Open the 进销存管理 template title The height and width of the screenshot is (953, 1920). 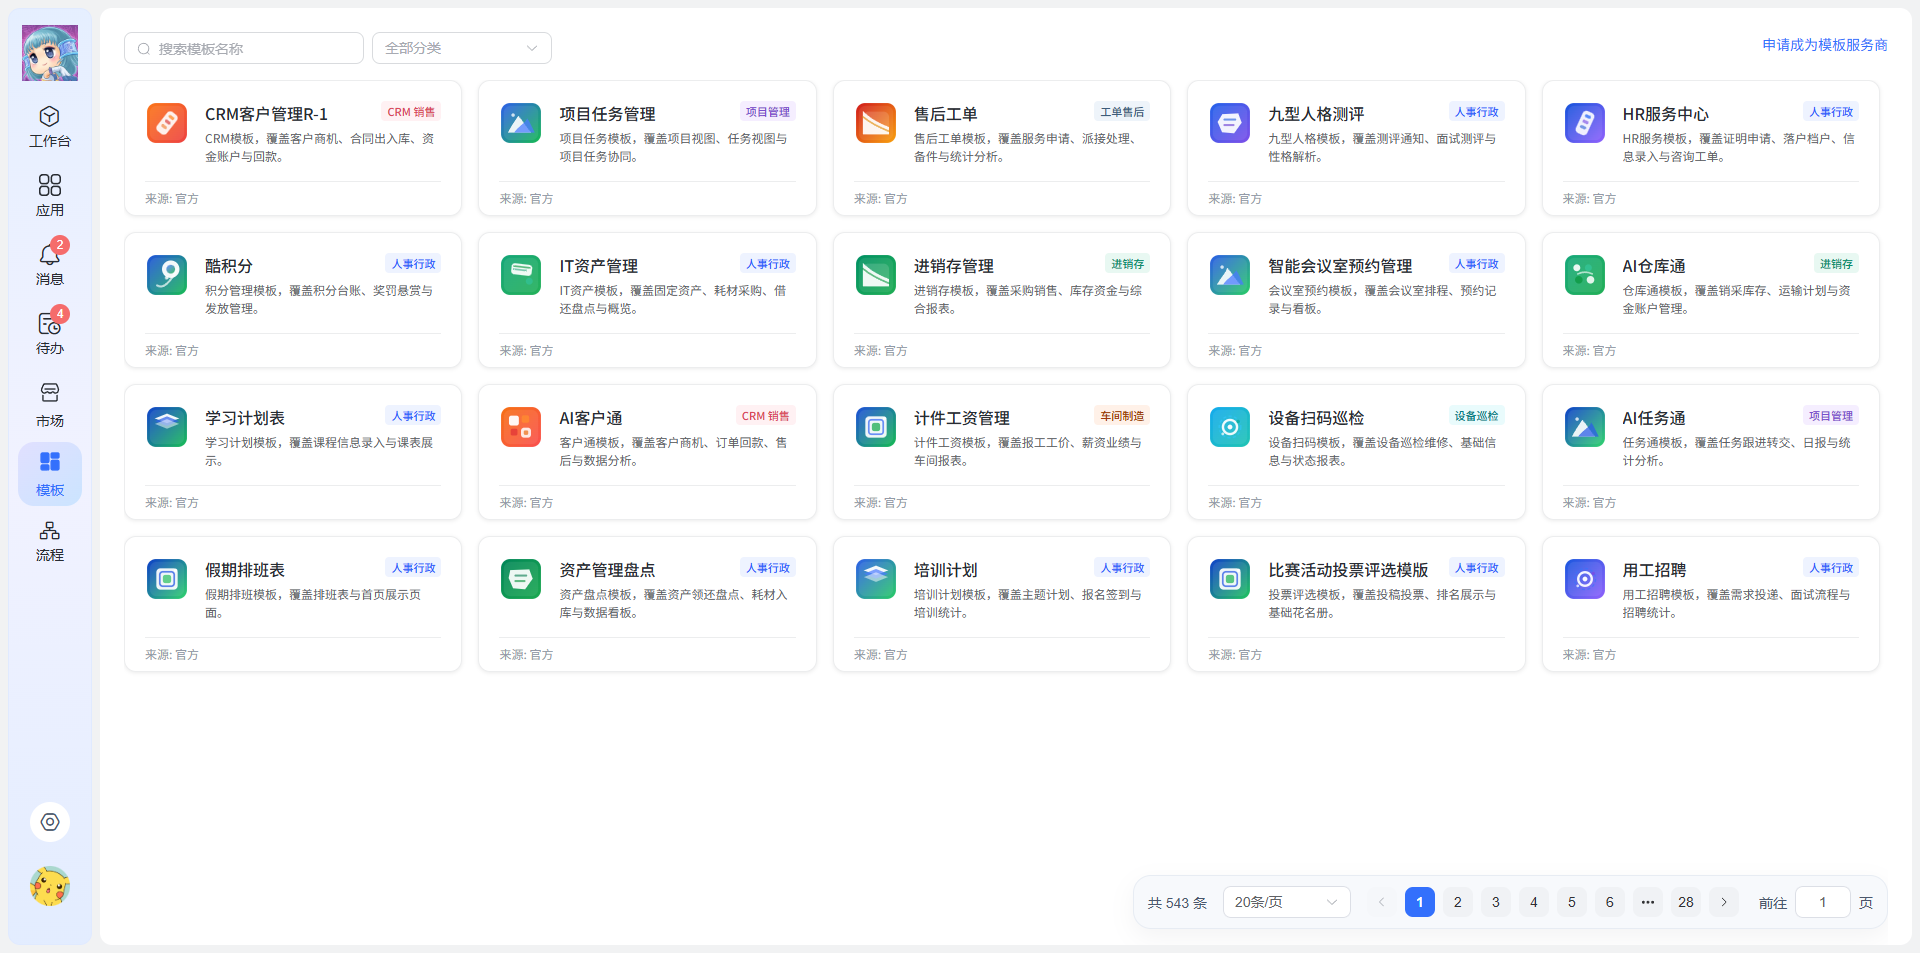953,266
